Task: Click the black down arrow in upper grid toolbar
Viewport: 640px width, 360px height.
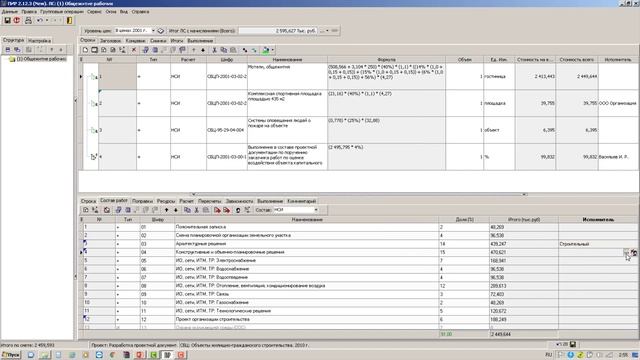Action: tap(203, 50)
